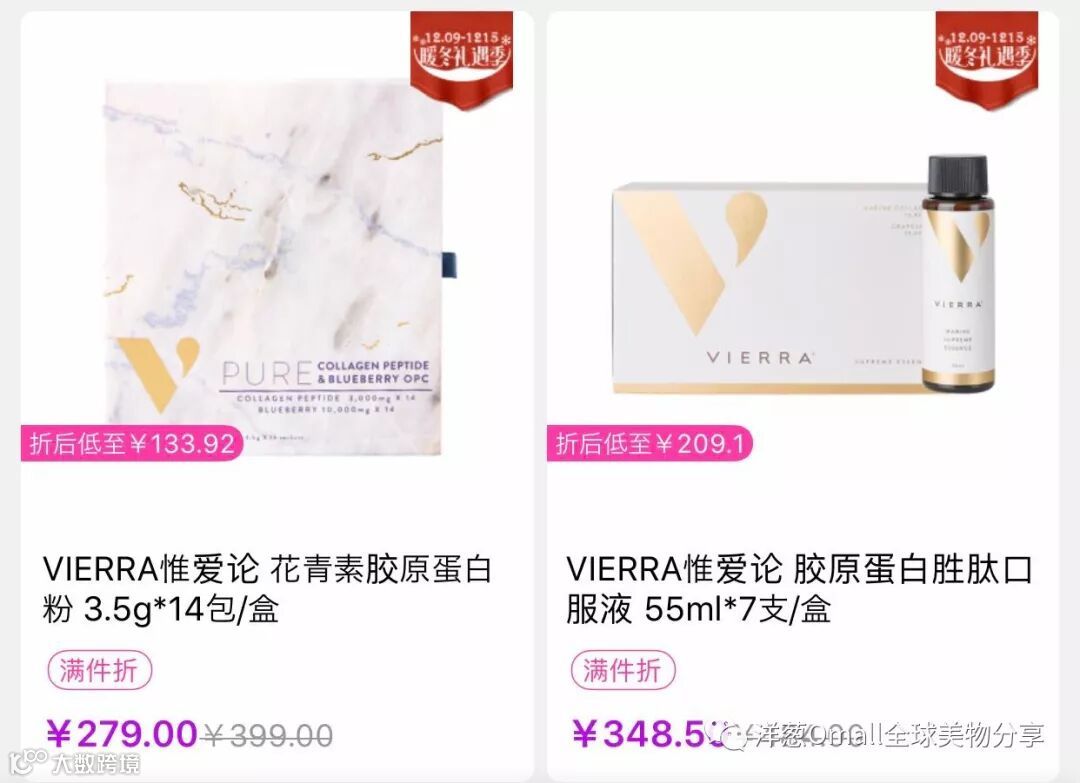The image size is (1080, 783).
Task: Click the ¥279.00 sale price
Action: pyautogui.click(x=122, y=733)
